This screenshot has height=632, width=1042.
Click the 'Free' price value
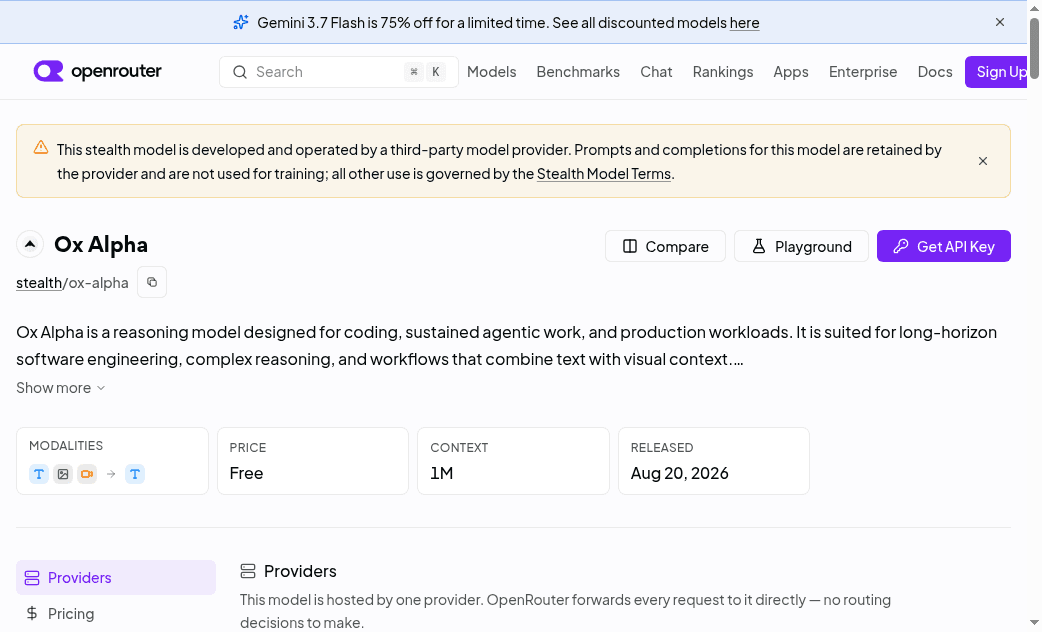247,473
